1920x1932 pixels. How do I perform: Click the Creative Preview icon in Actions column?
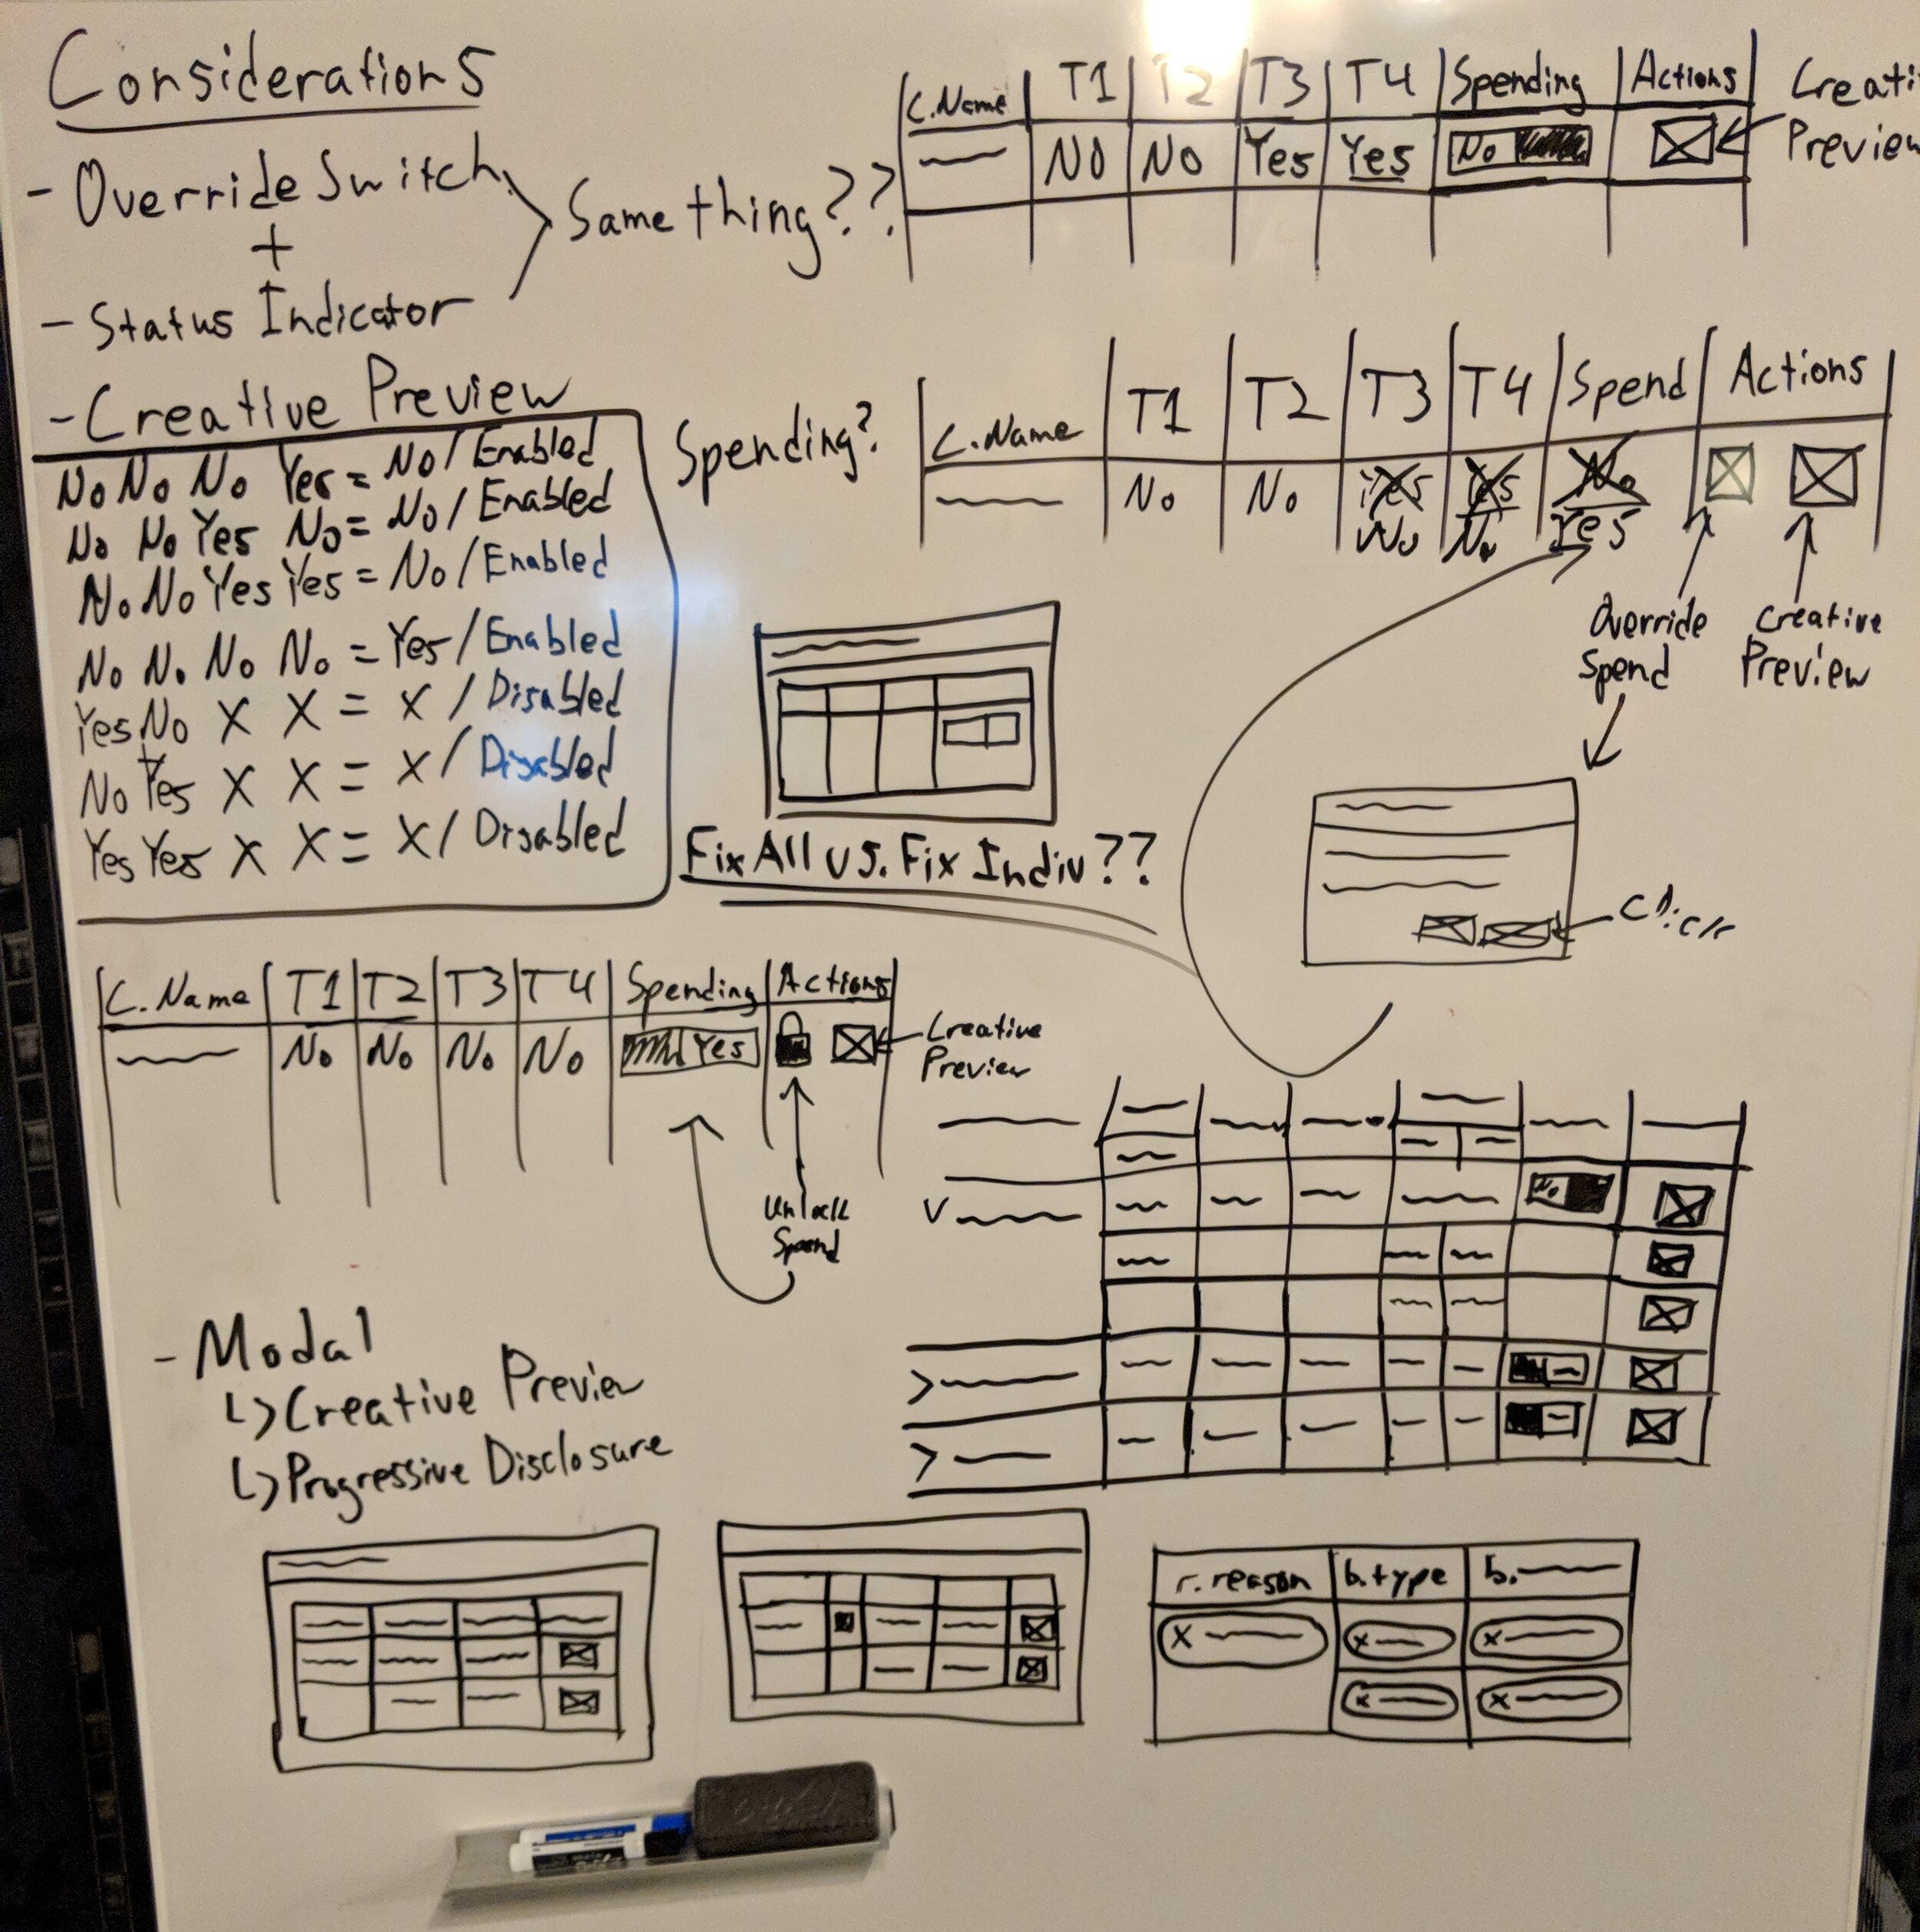1706,142
